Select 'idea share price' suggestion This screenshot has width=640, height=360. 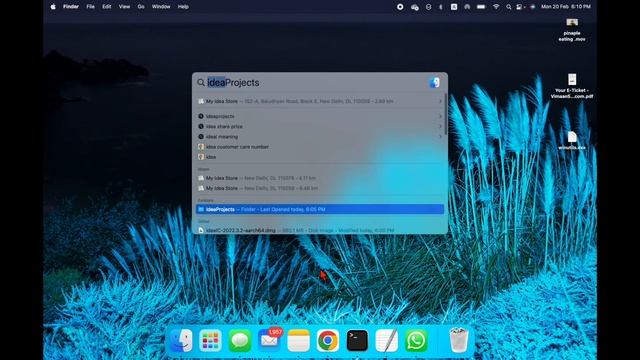coord(320,127)
